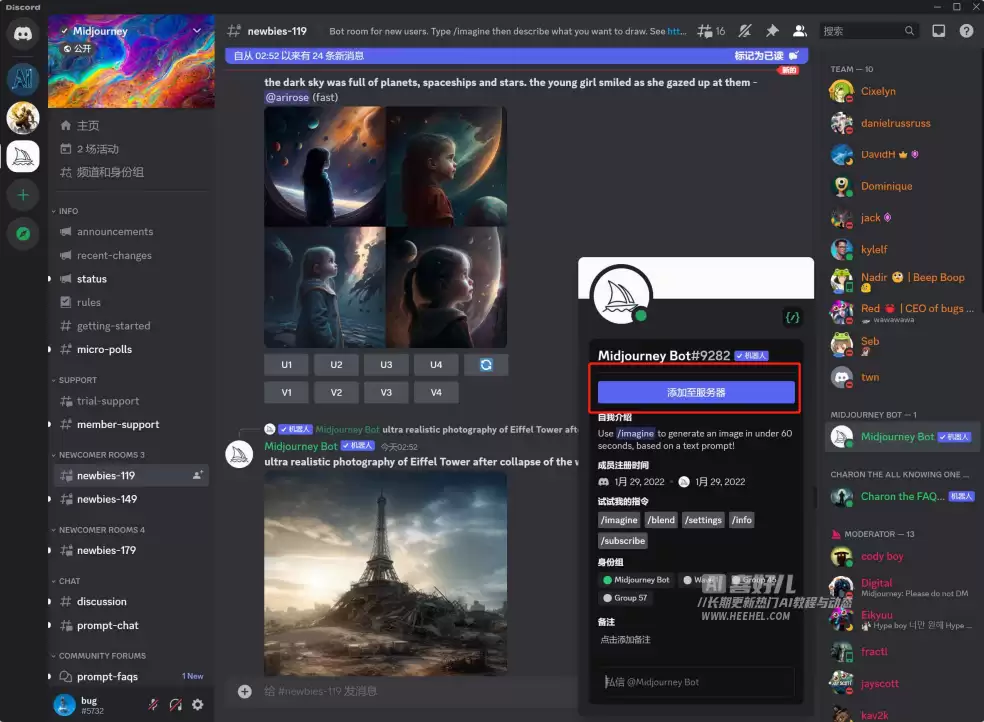Image resolution: width=984 pixels, height=722 pixels.
Task: Click the re-roll refresh button under image grid
Action: pos(486,364)
